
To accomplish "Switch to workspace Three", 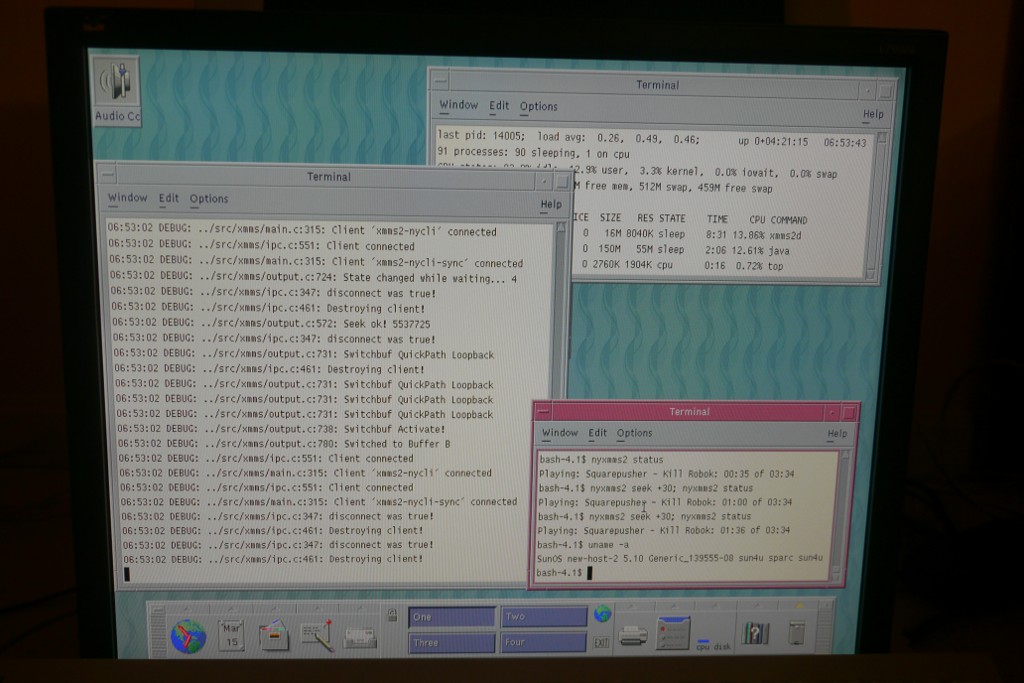I will pos(451,643).
